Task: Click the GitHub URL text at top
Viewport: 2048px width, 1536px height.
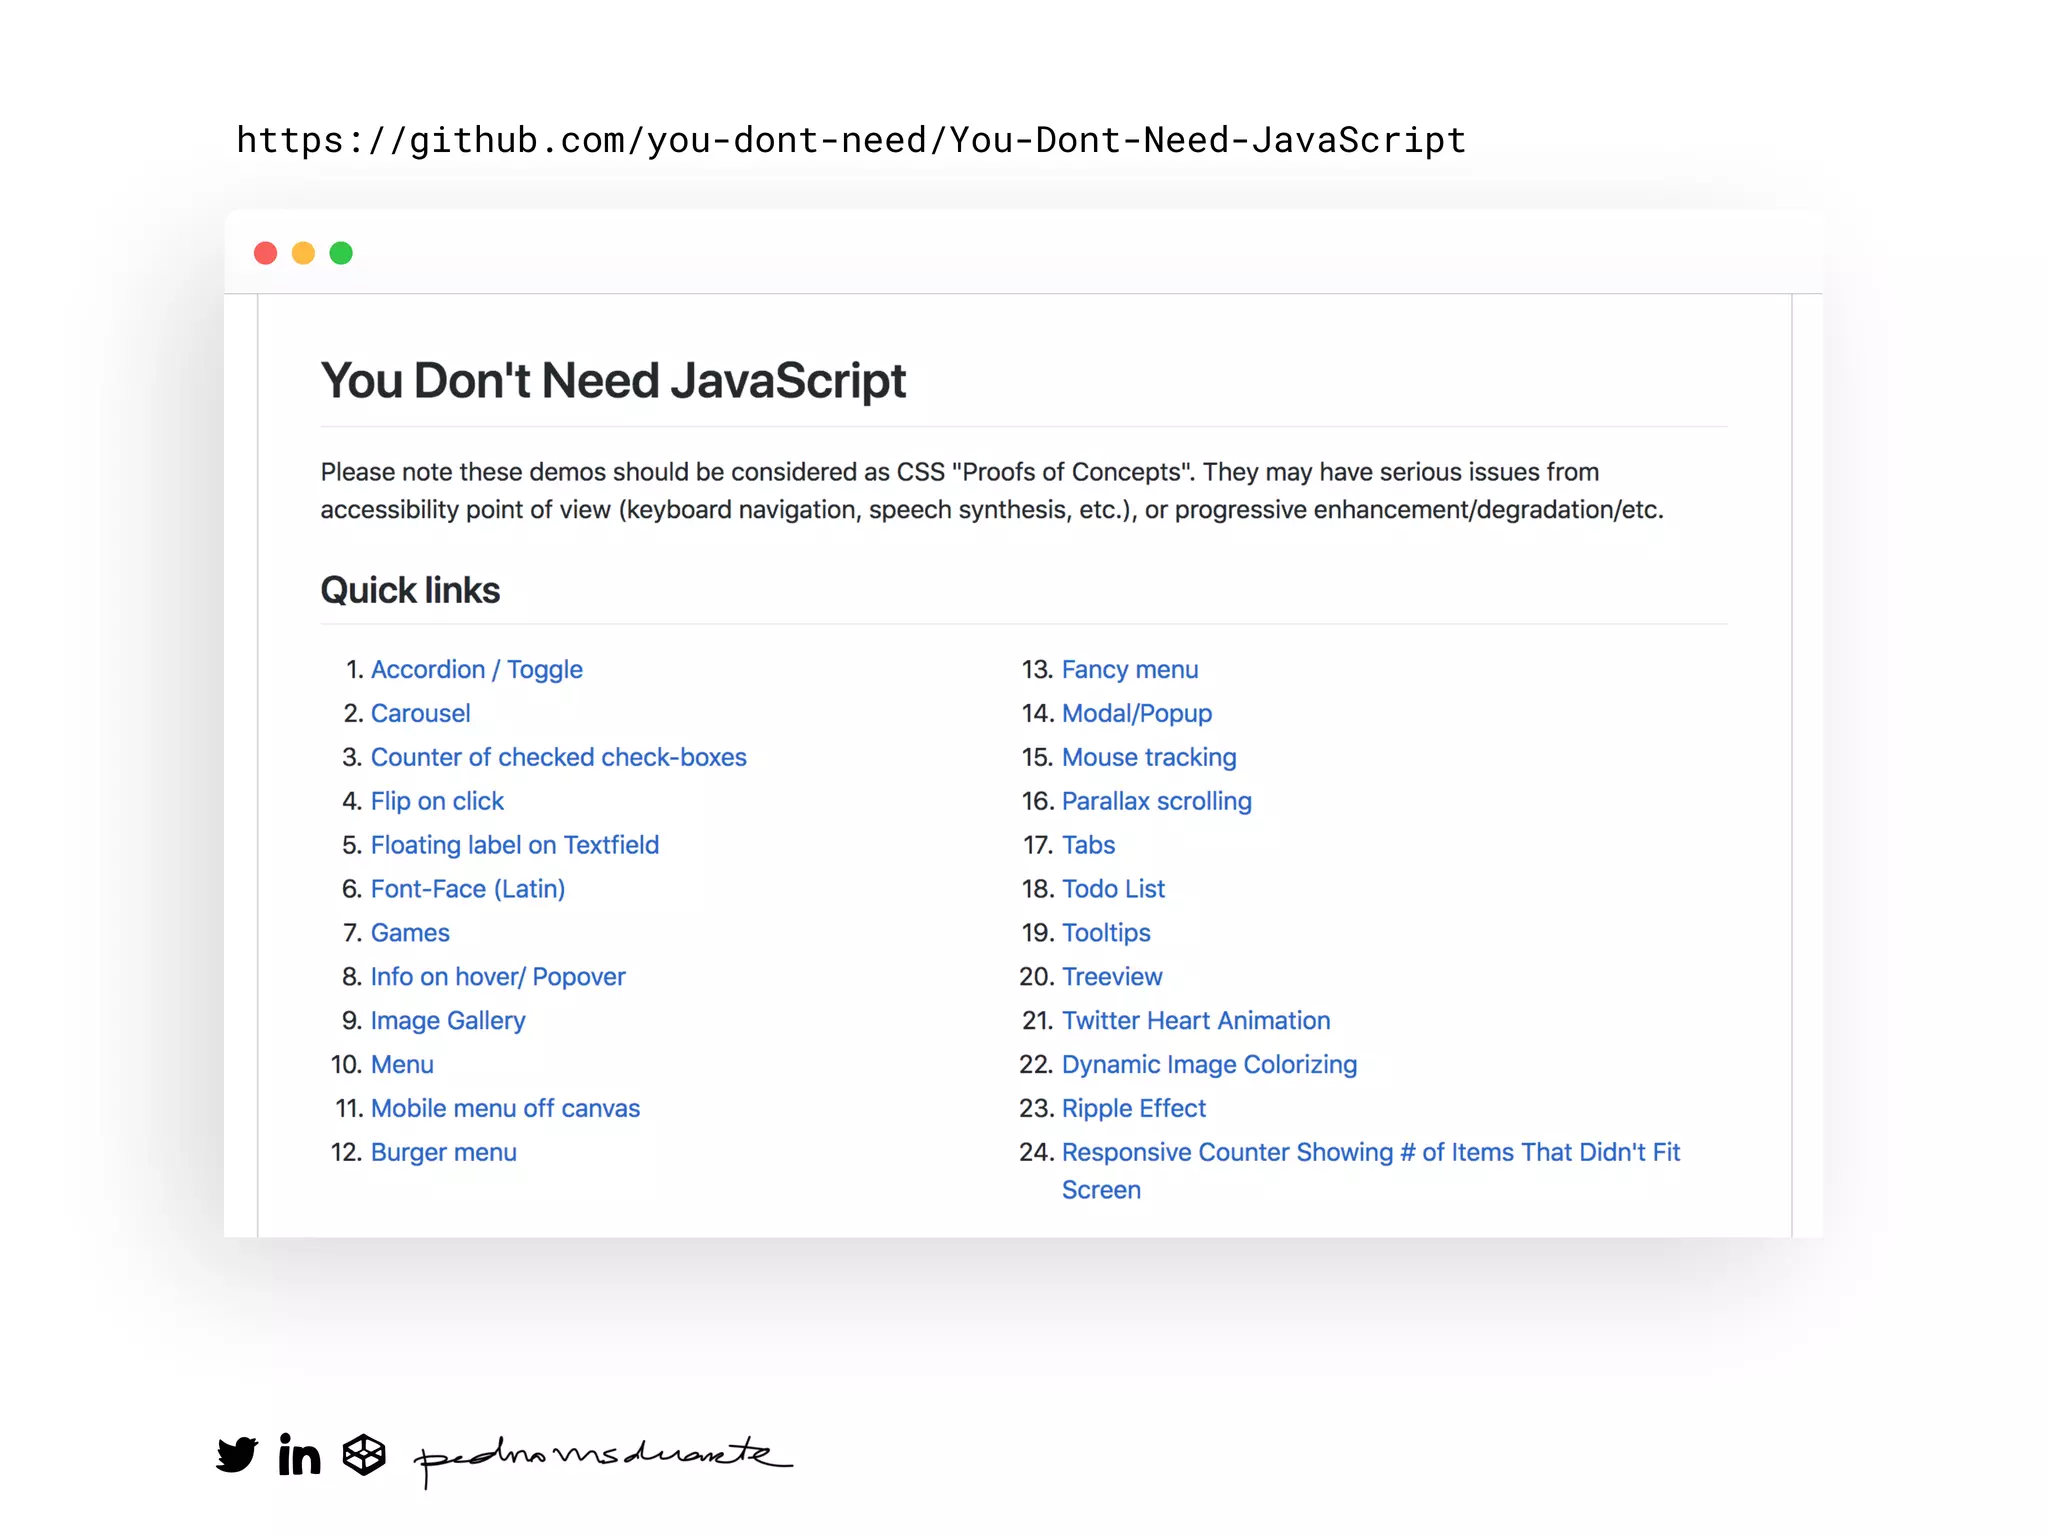Action: point(851,140)
